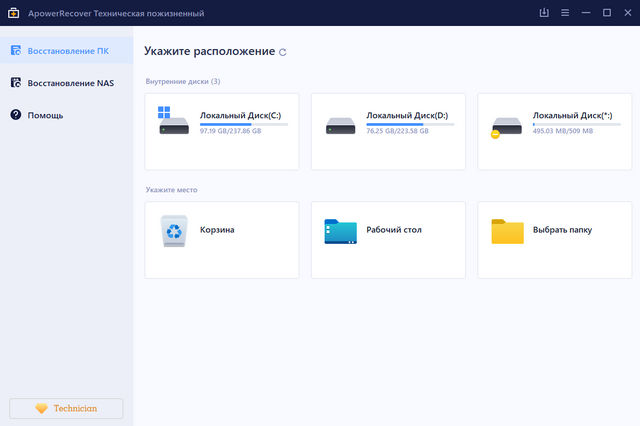Screen dimensions: 640x426
Task: Open the Помощь help section
Action: pyautogui.click(x=45, y=115)
